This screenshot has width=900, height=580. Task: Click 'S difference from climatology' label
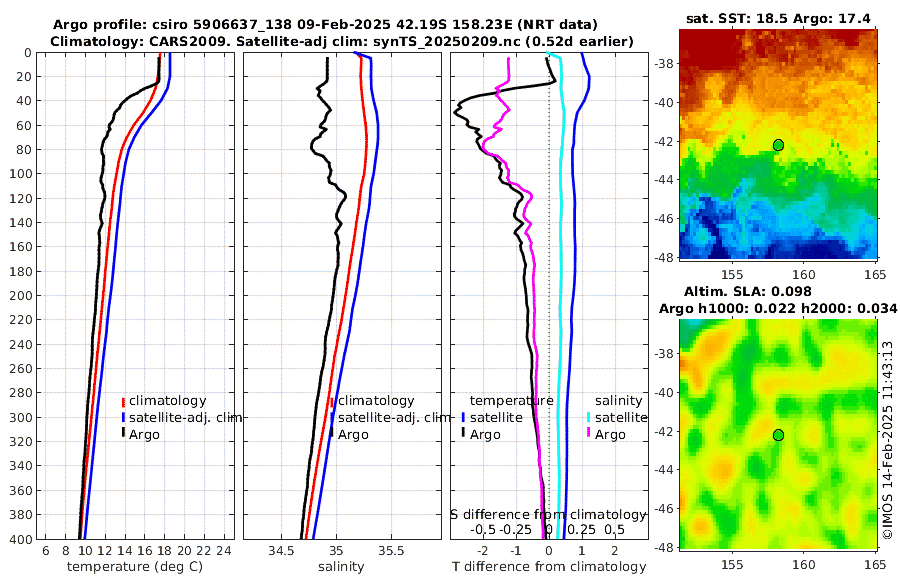[548, 515]
